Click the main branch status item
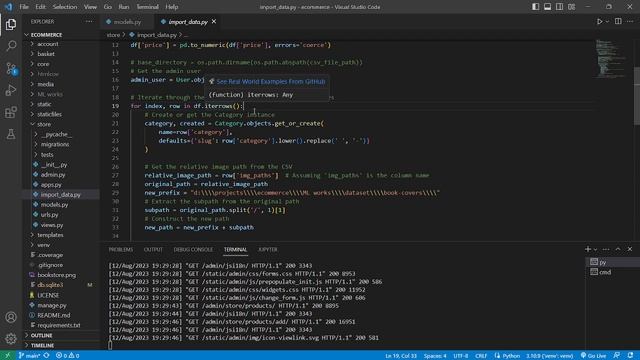This screenshot has width=640, height=360. coord(29,356)
